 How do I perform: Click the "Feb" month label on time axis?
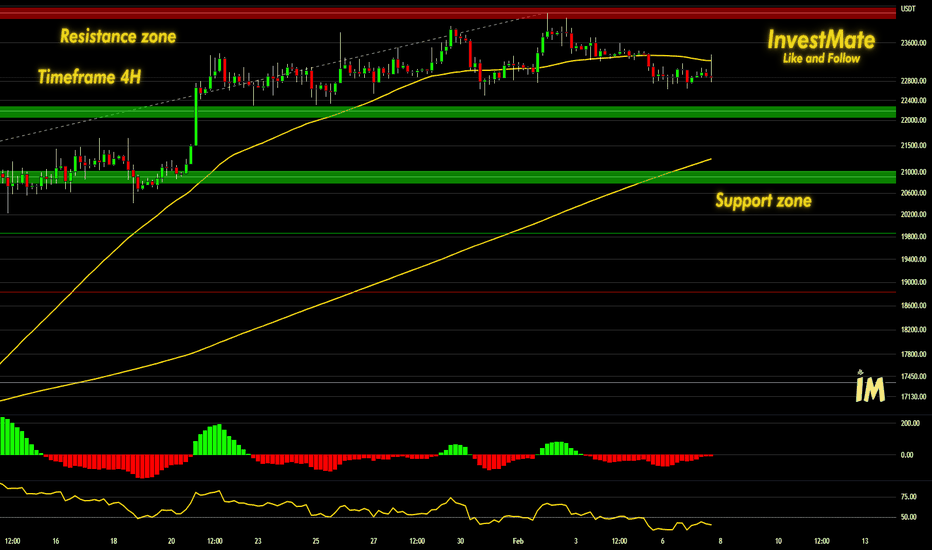(x=518, y=541)
